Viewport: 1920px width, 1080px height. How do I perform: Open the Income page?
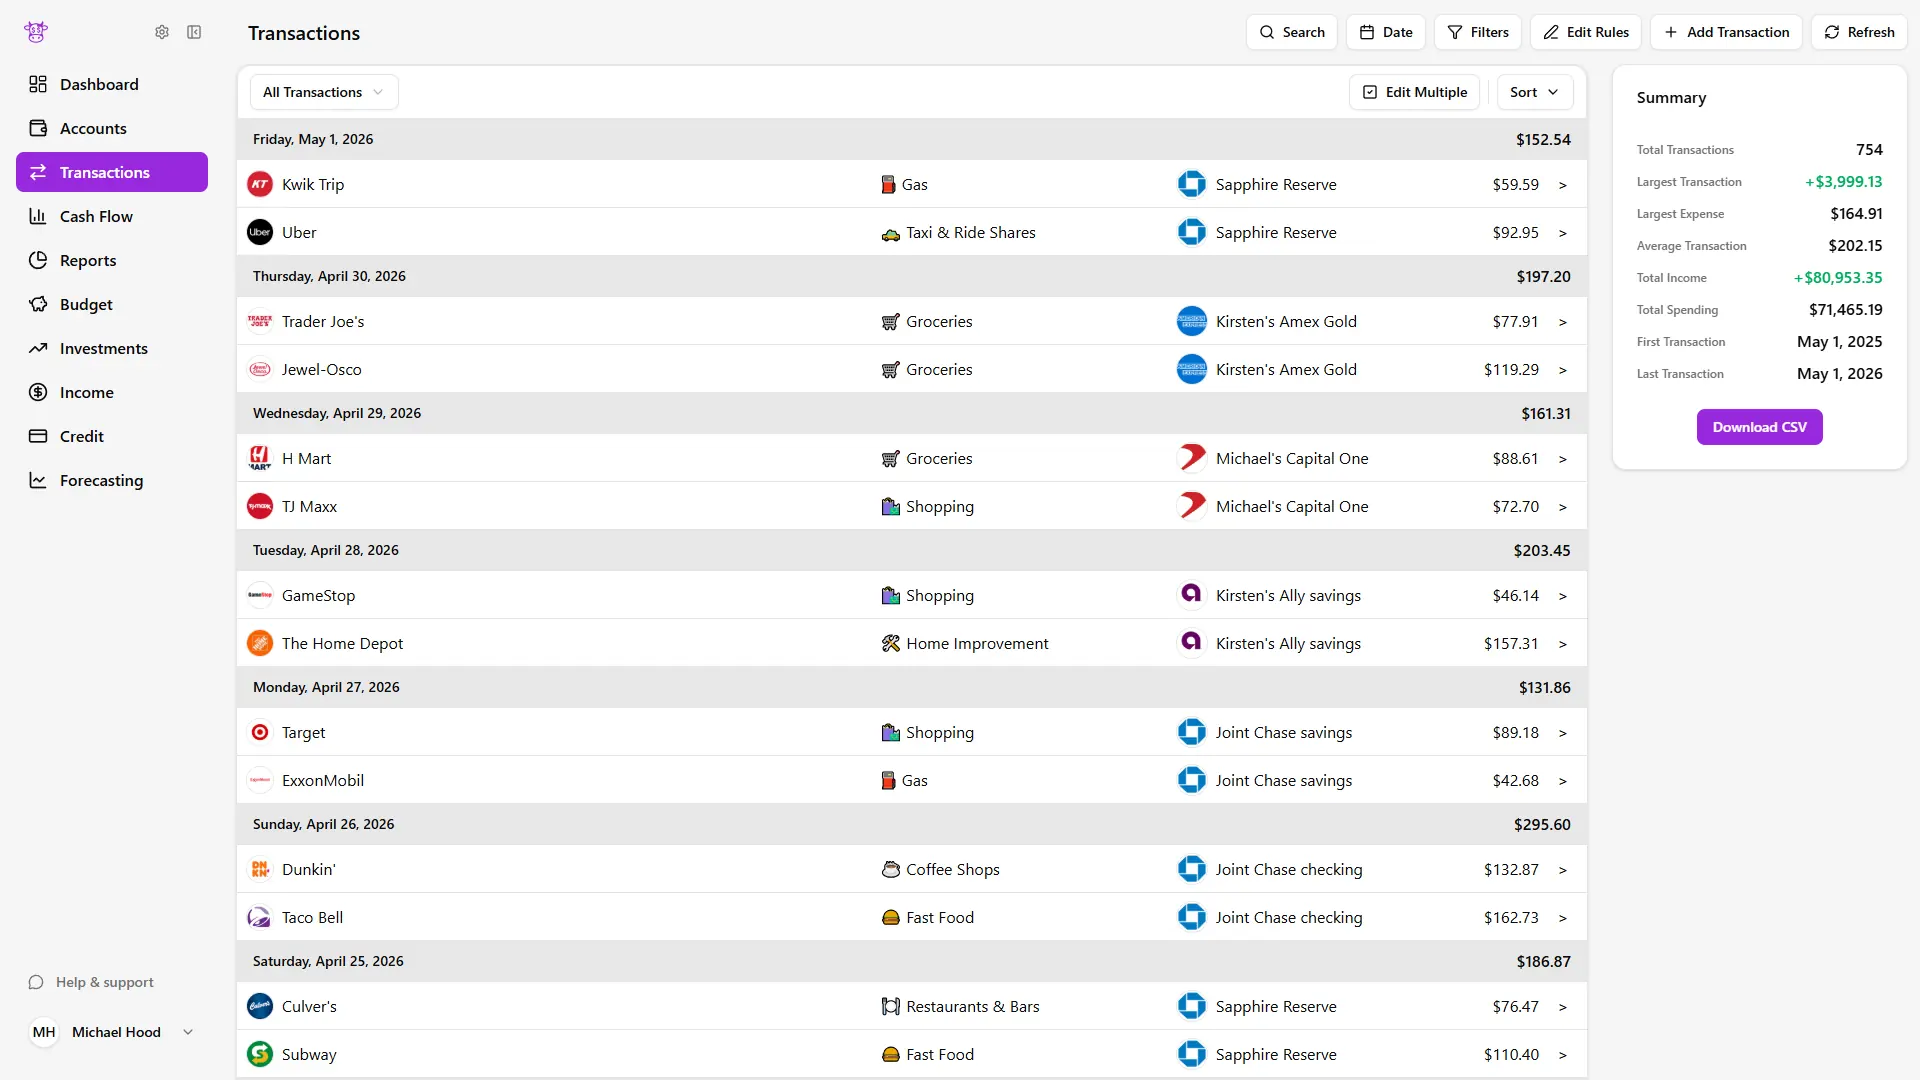point(112,392)
